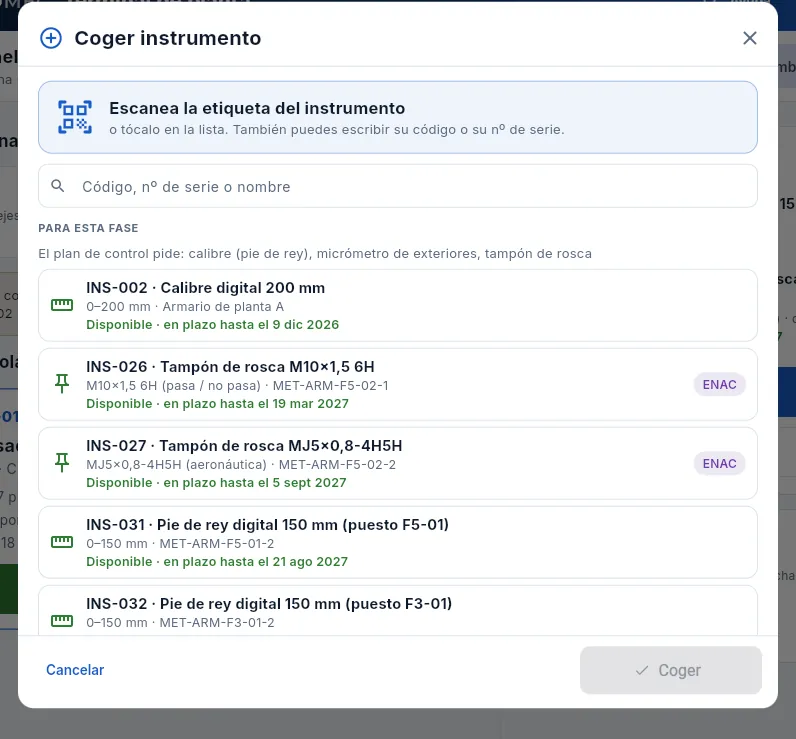Select INS-027 Tampón de rosca MJ5×0,8-4H5H

[x=398, y=463]
